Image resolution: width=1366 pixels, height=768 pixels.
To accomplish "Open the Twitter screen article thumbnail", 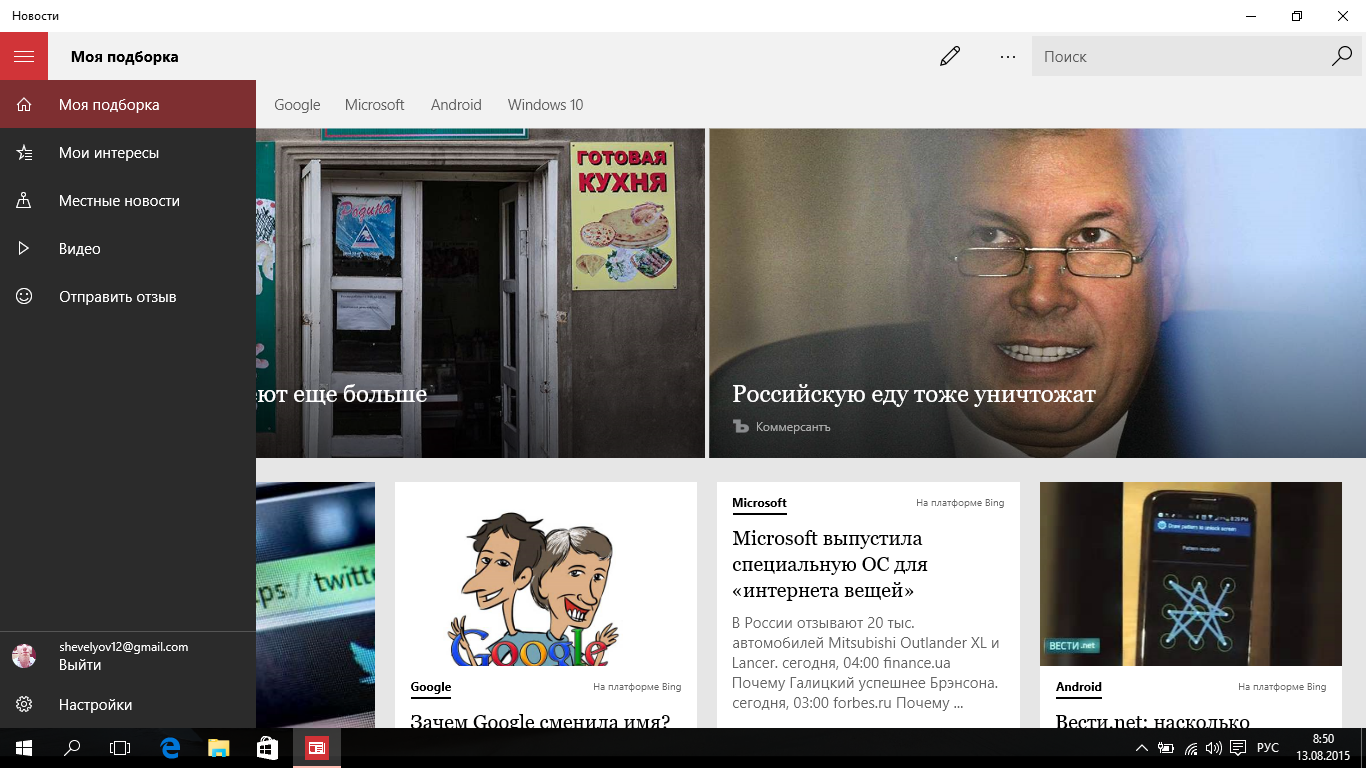I will [315, 605].
